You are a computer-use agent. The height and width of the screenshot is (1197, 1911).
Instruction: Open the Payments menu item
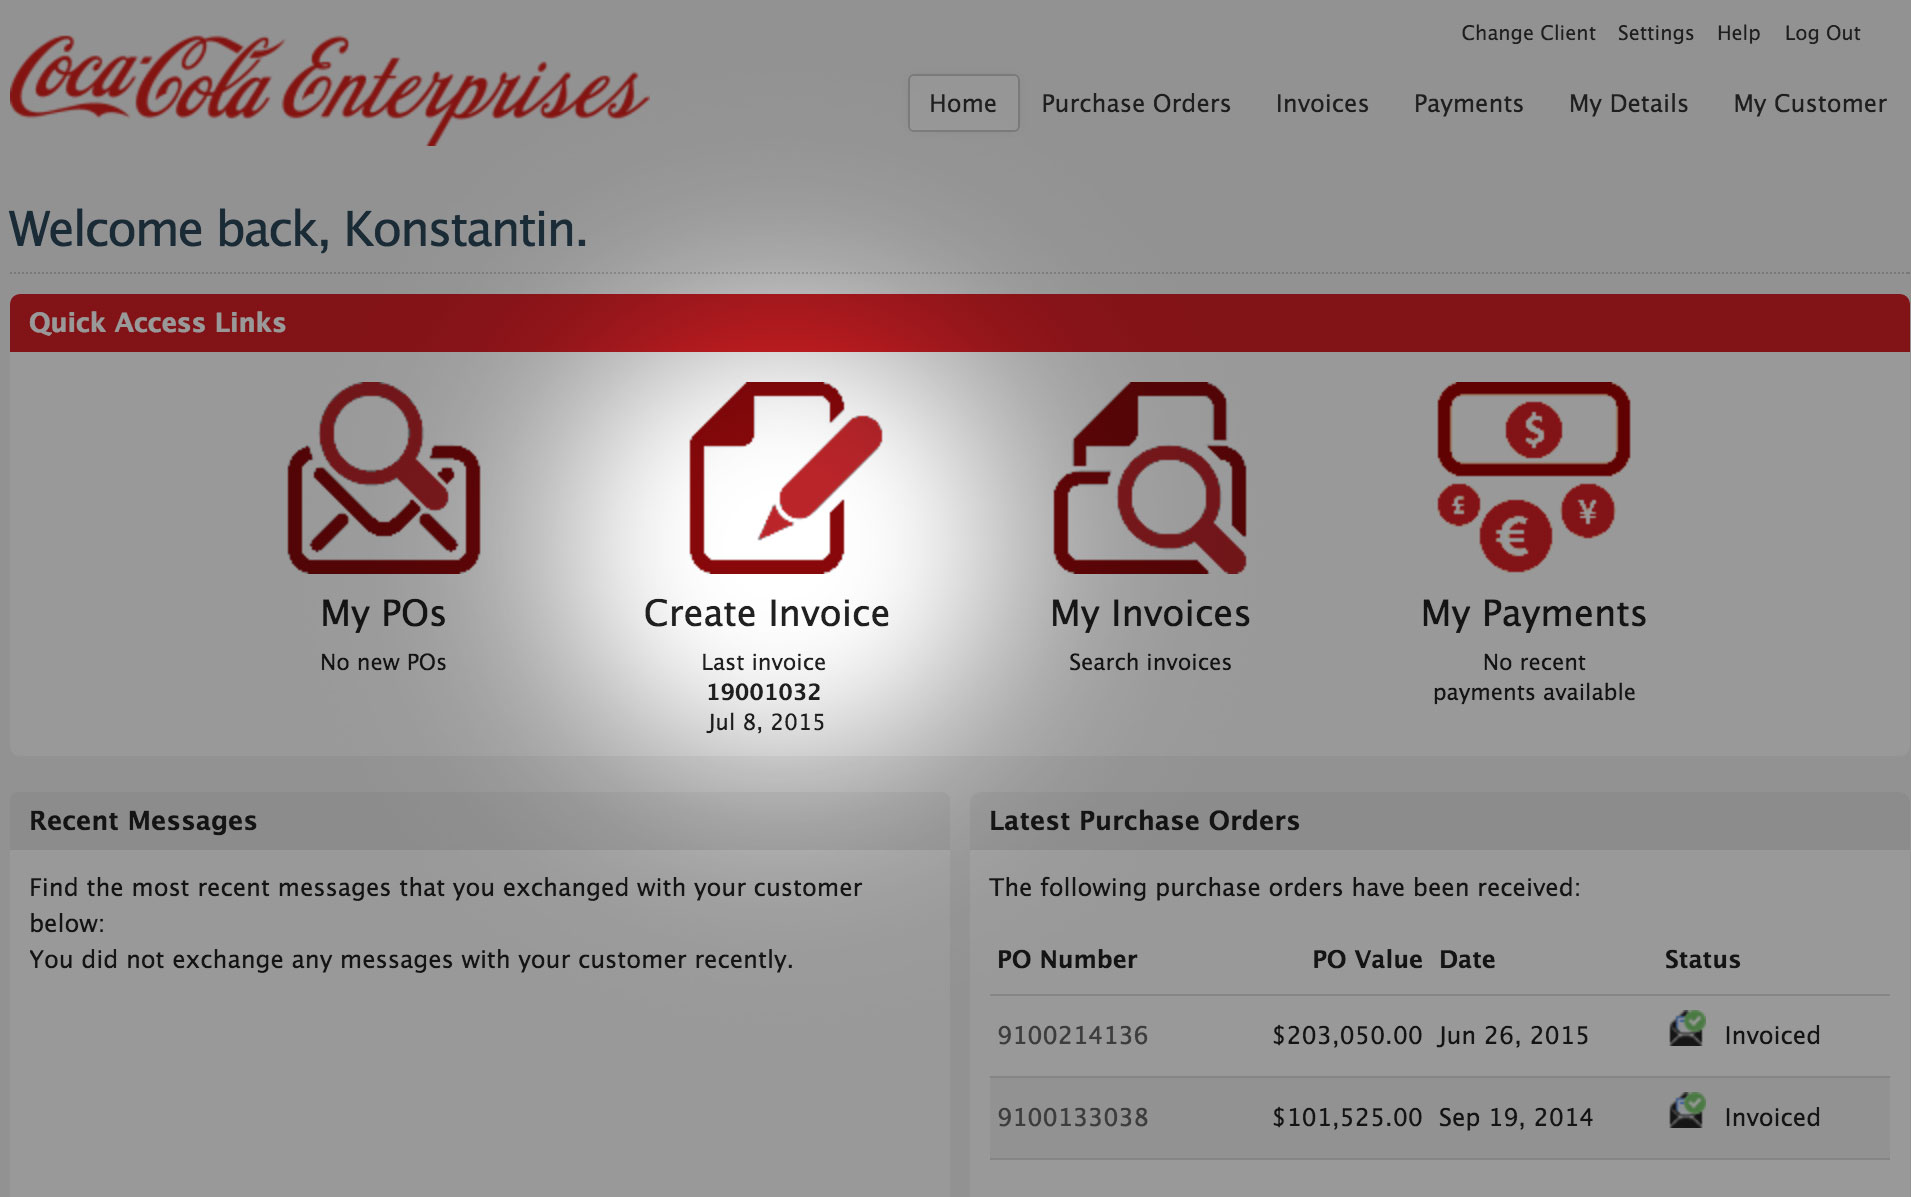(1468, 103)
